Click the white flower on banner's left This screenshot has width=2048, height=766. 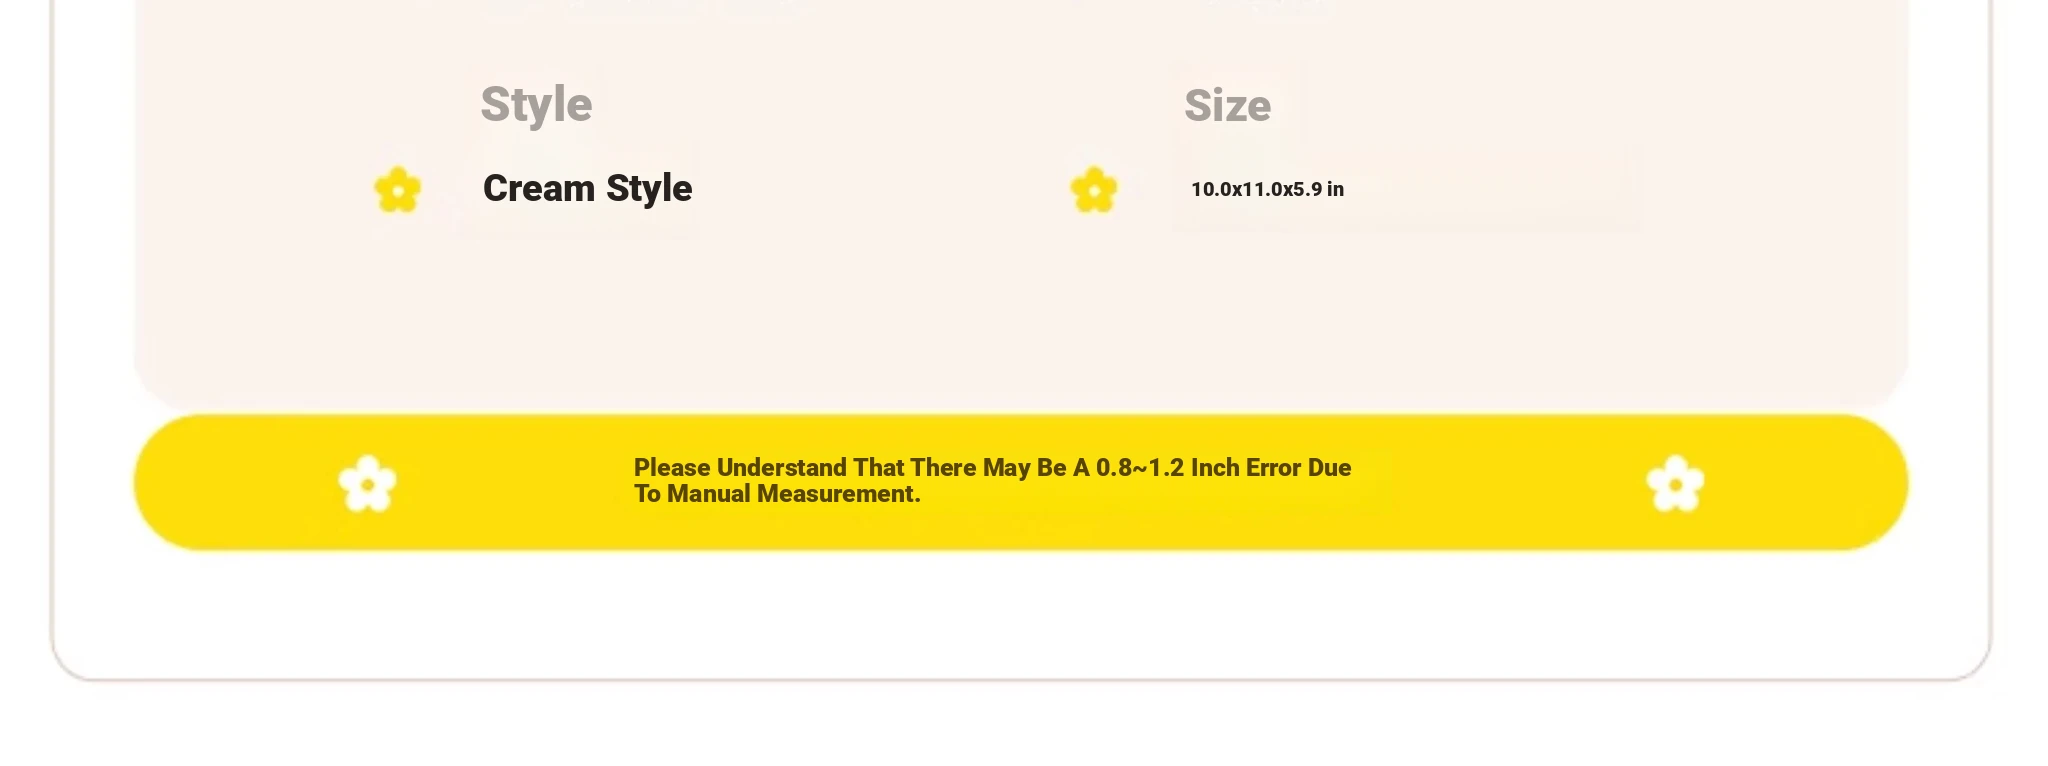(x=367, y=483)
